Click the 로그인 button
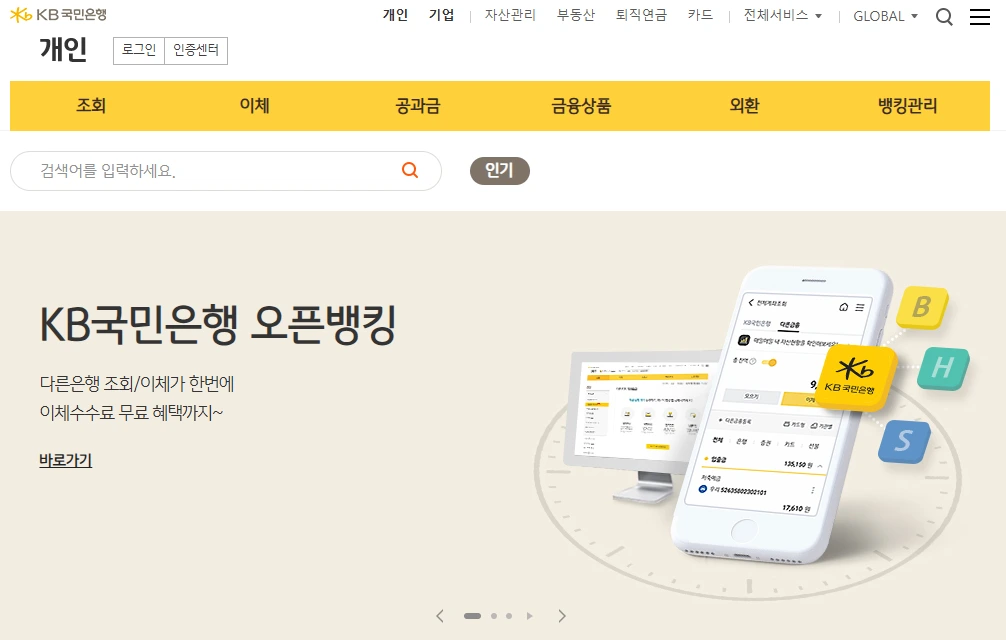 tap(139, 51)
